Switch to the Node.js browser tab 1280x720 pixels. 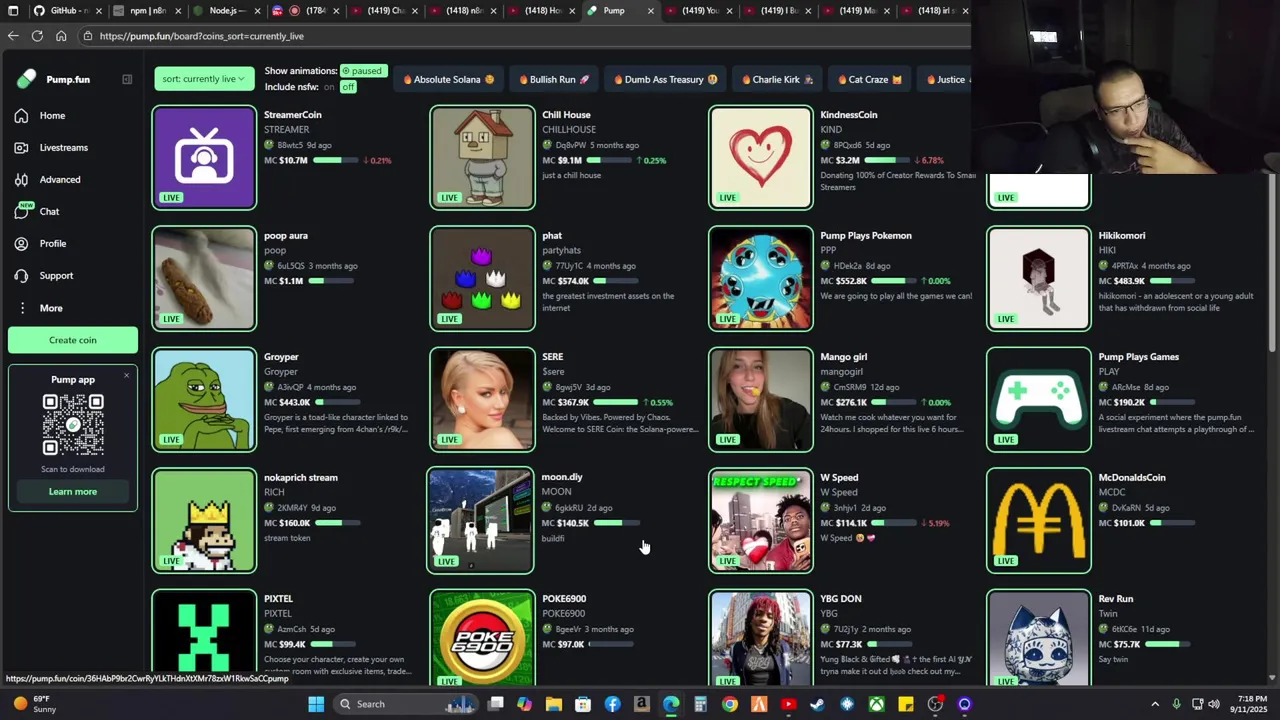tap(227, 11)
